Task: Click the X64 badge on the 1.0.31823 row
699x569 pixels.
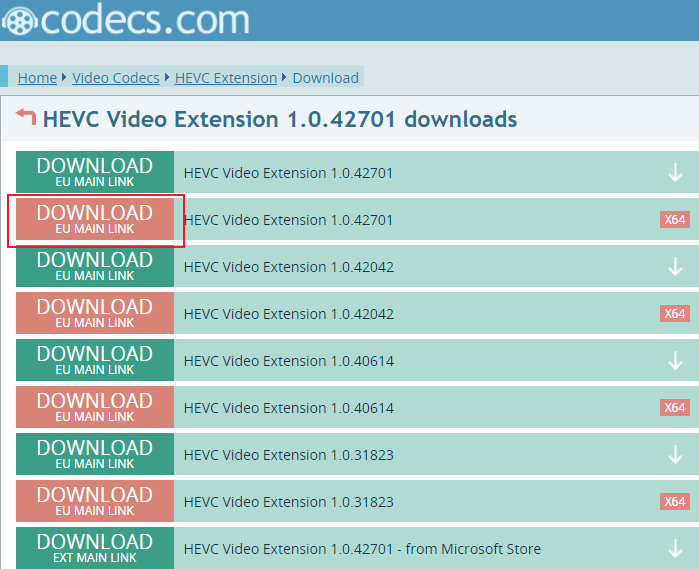Action: tap(675, 502)
